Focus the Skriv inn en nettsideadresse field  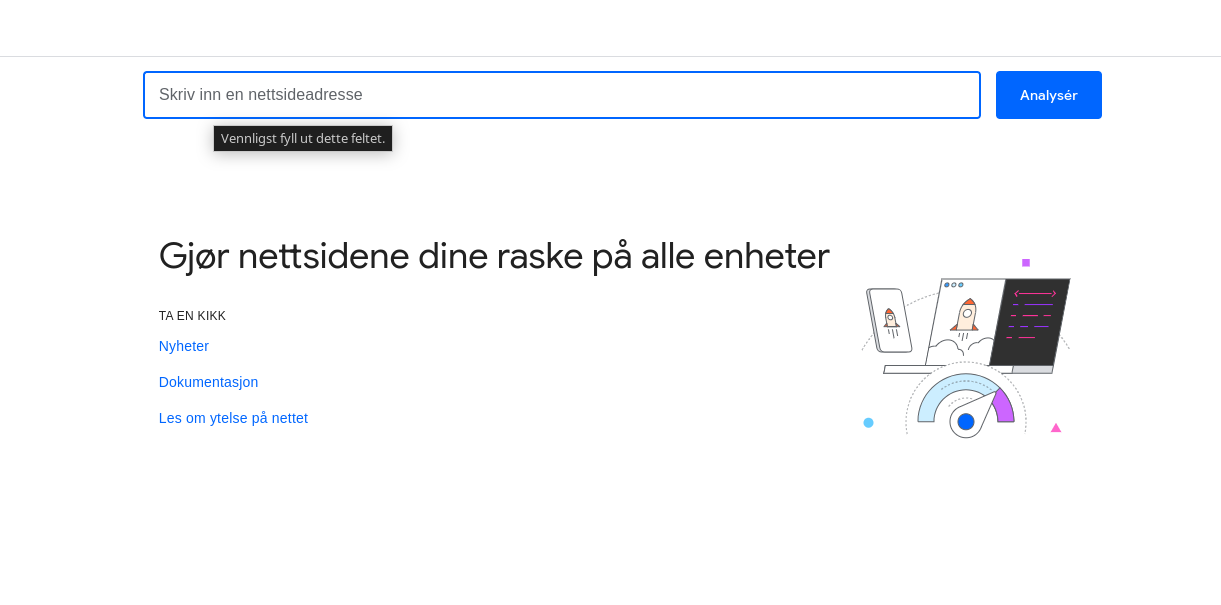561,95
